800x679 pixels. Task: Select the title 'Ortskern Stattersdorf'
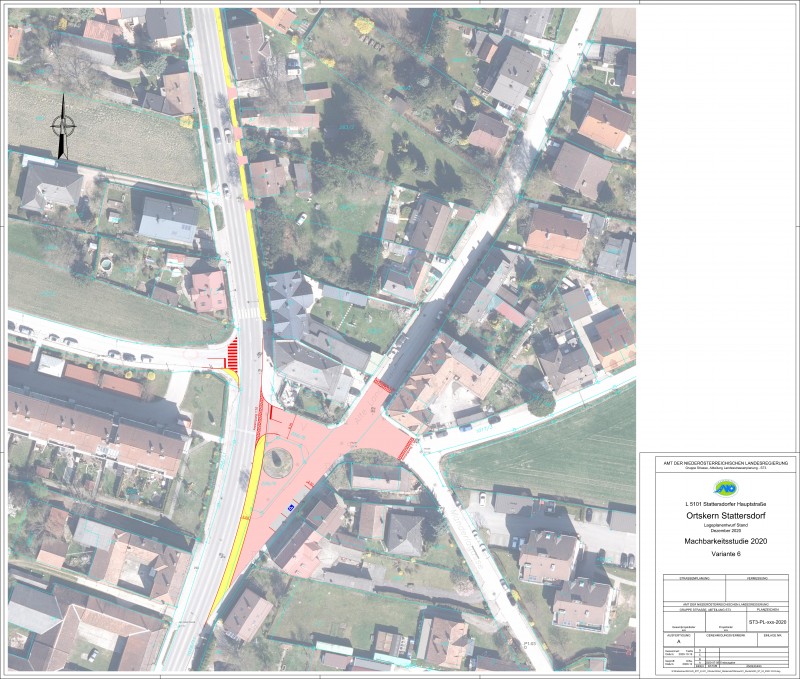724,515
